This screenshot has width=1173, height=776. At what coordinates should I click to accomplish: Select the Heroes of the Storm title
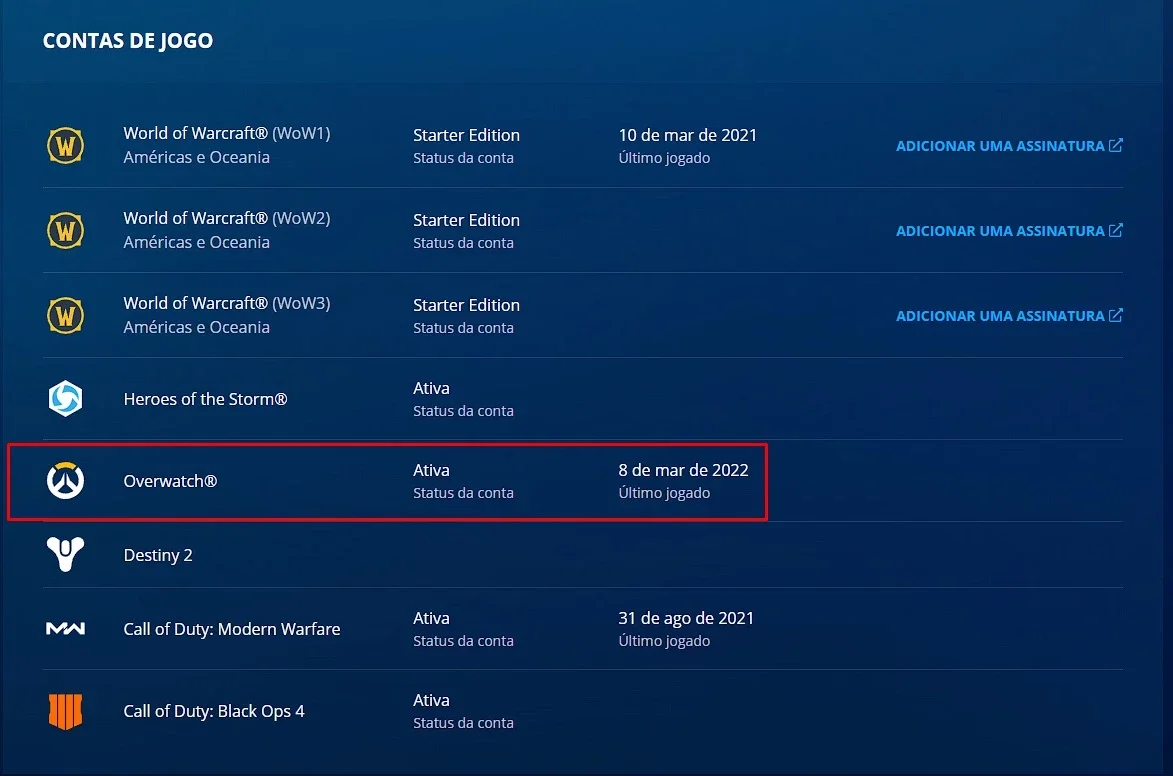[205, 399]
